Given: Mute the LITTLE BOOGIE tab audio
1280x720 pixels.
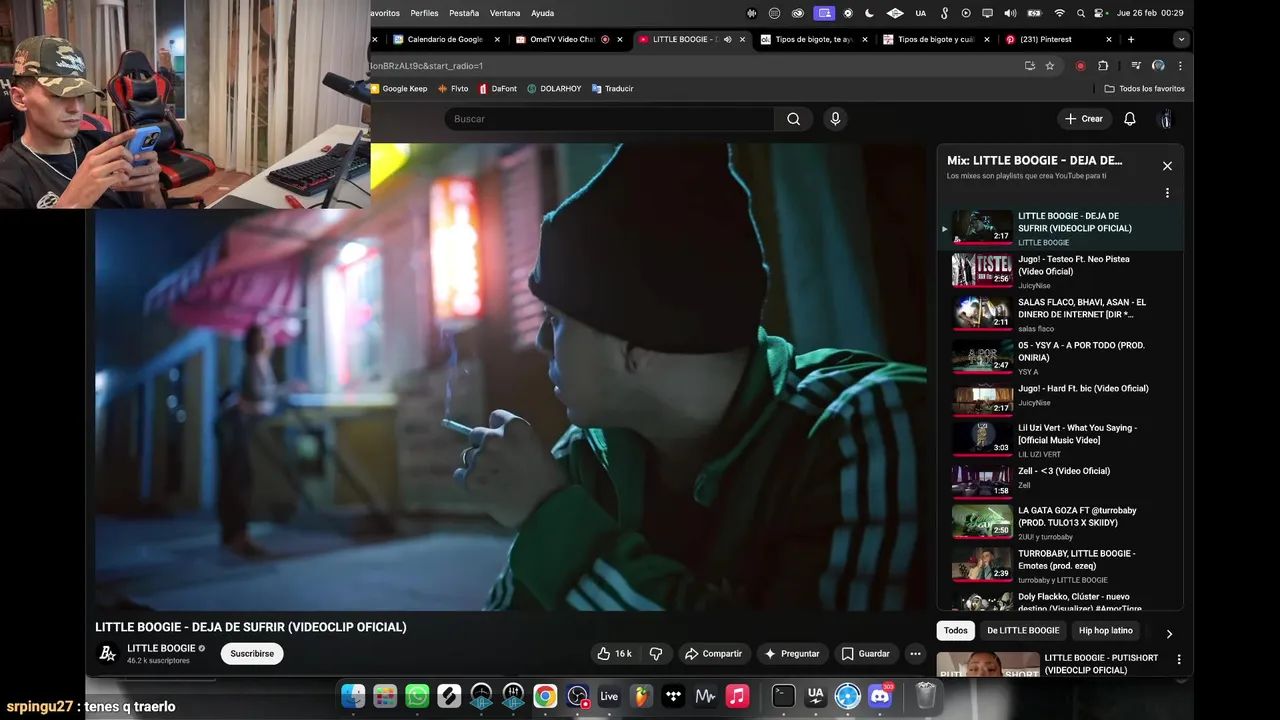Looking at the screenshot, I should [727, 40].
